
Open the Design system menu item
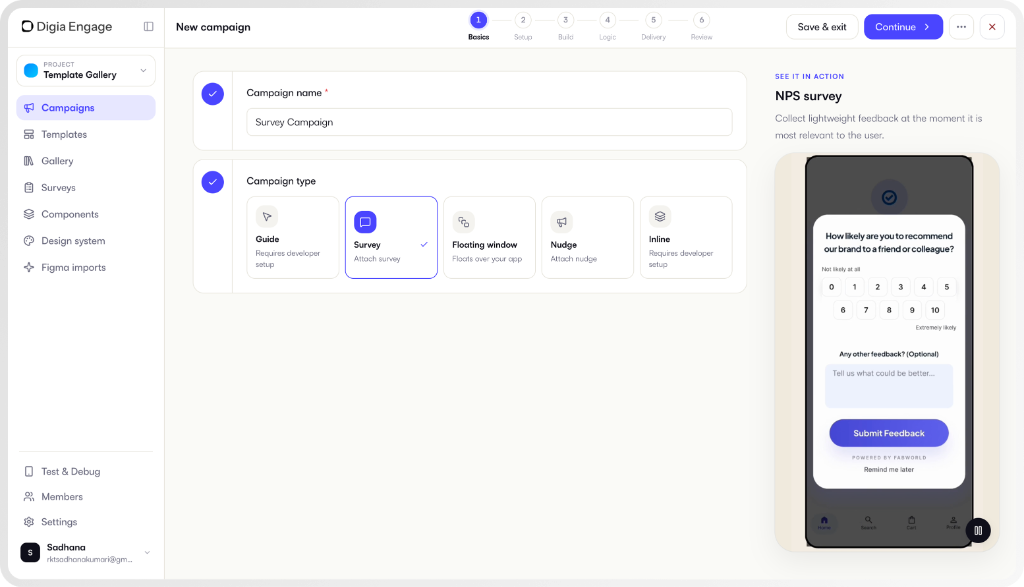pyautogui.click(x=86, y=241)
